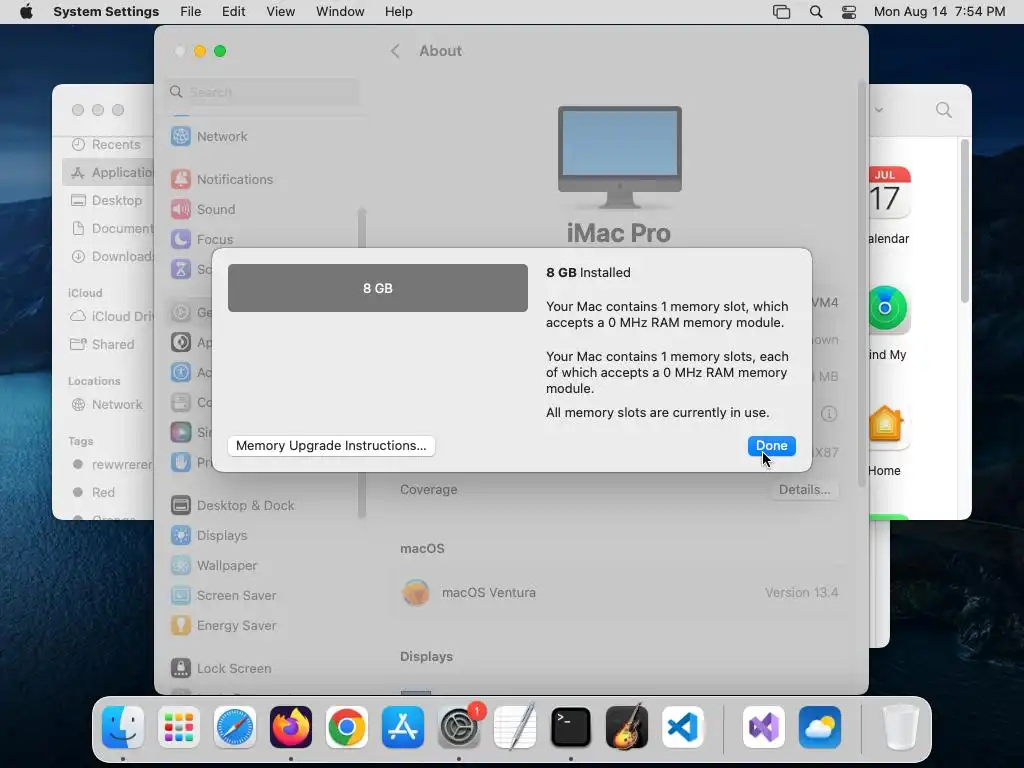Click Finder window search magnifier
The image size is (1024, 768).
[x=943, y=110]
